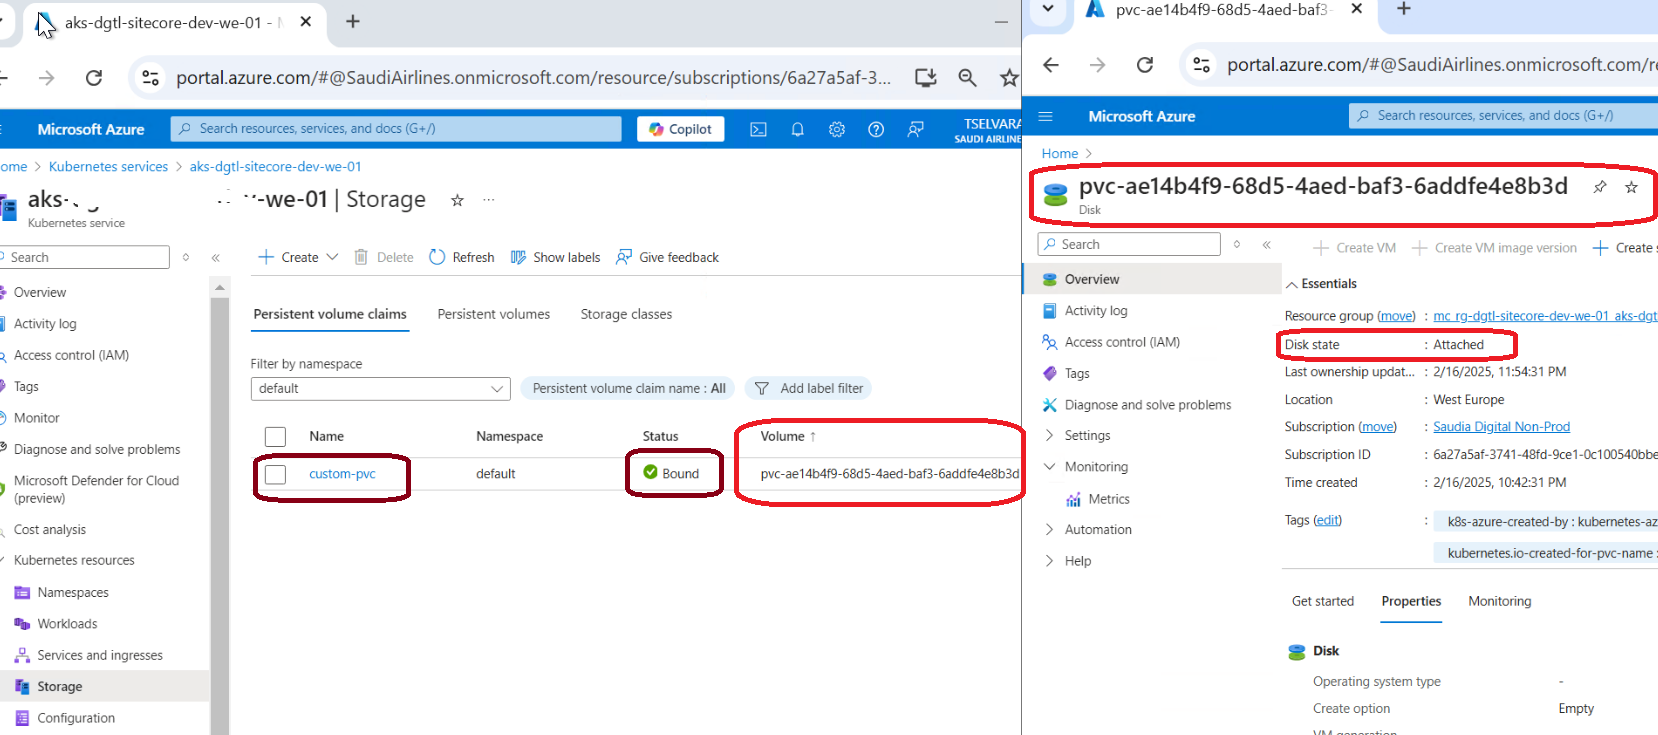The width and height of the screenshot is (1658, 735).
Task: Open Cloud Shell from the Azure top bar
Action: tap(758, 129)
